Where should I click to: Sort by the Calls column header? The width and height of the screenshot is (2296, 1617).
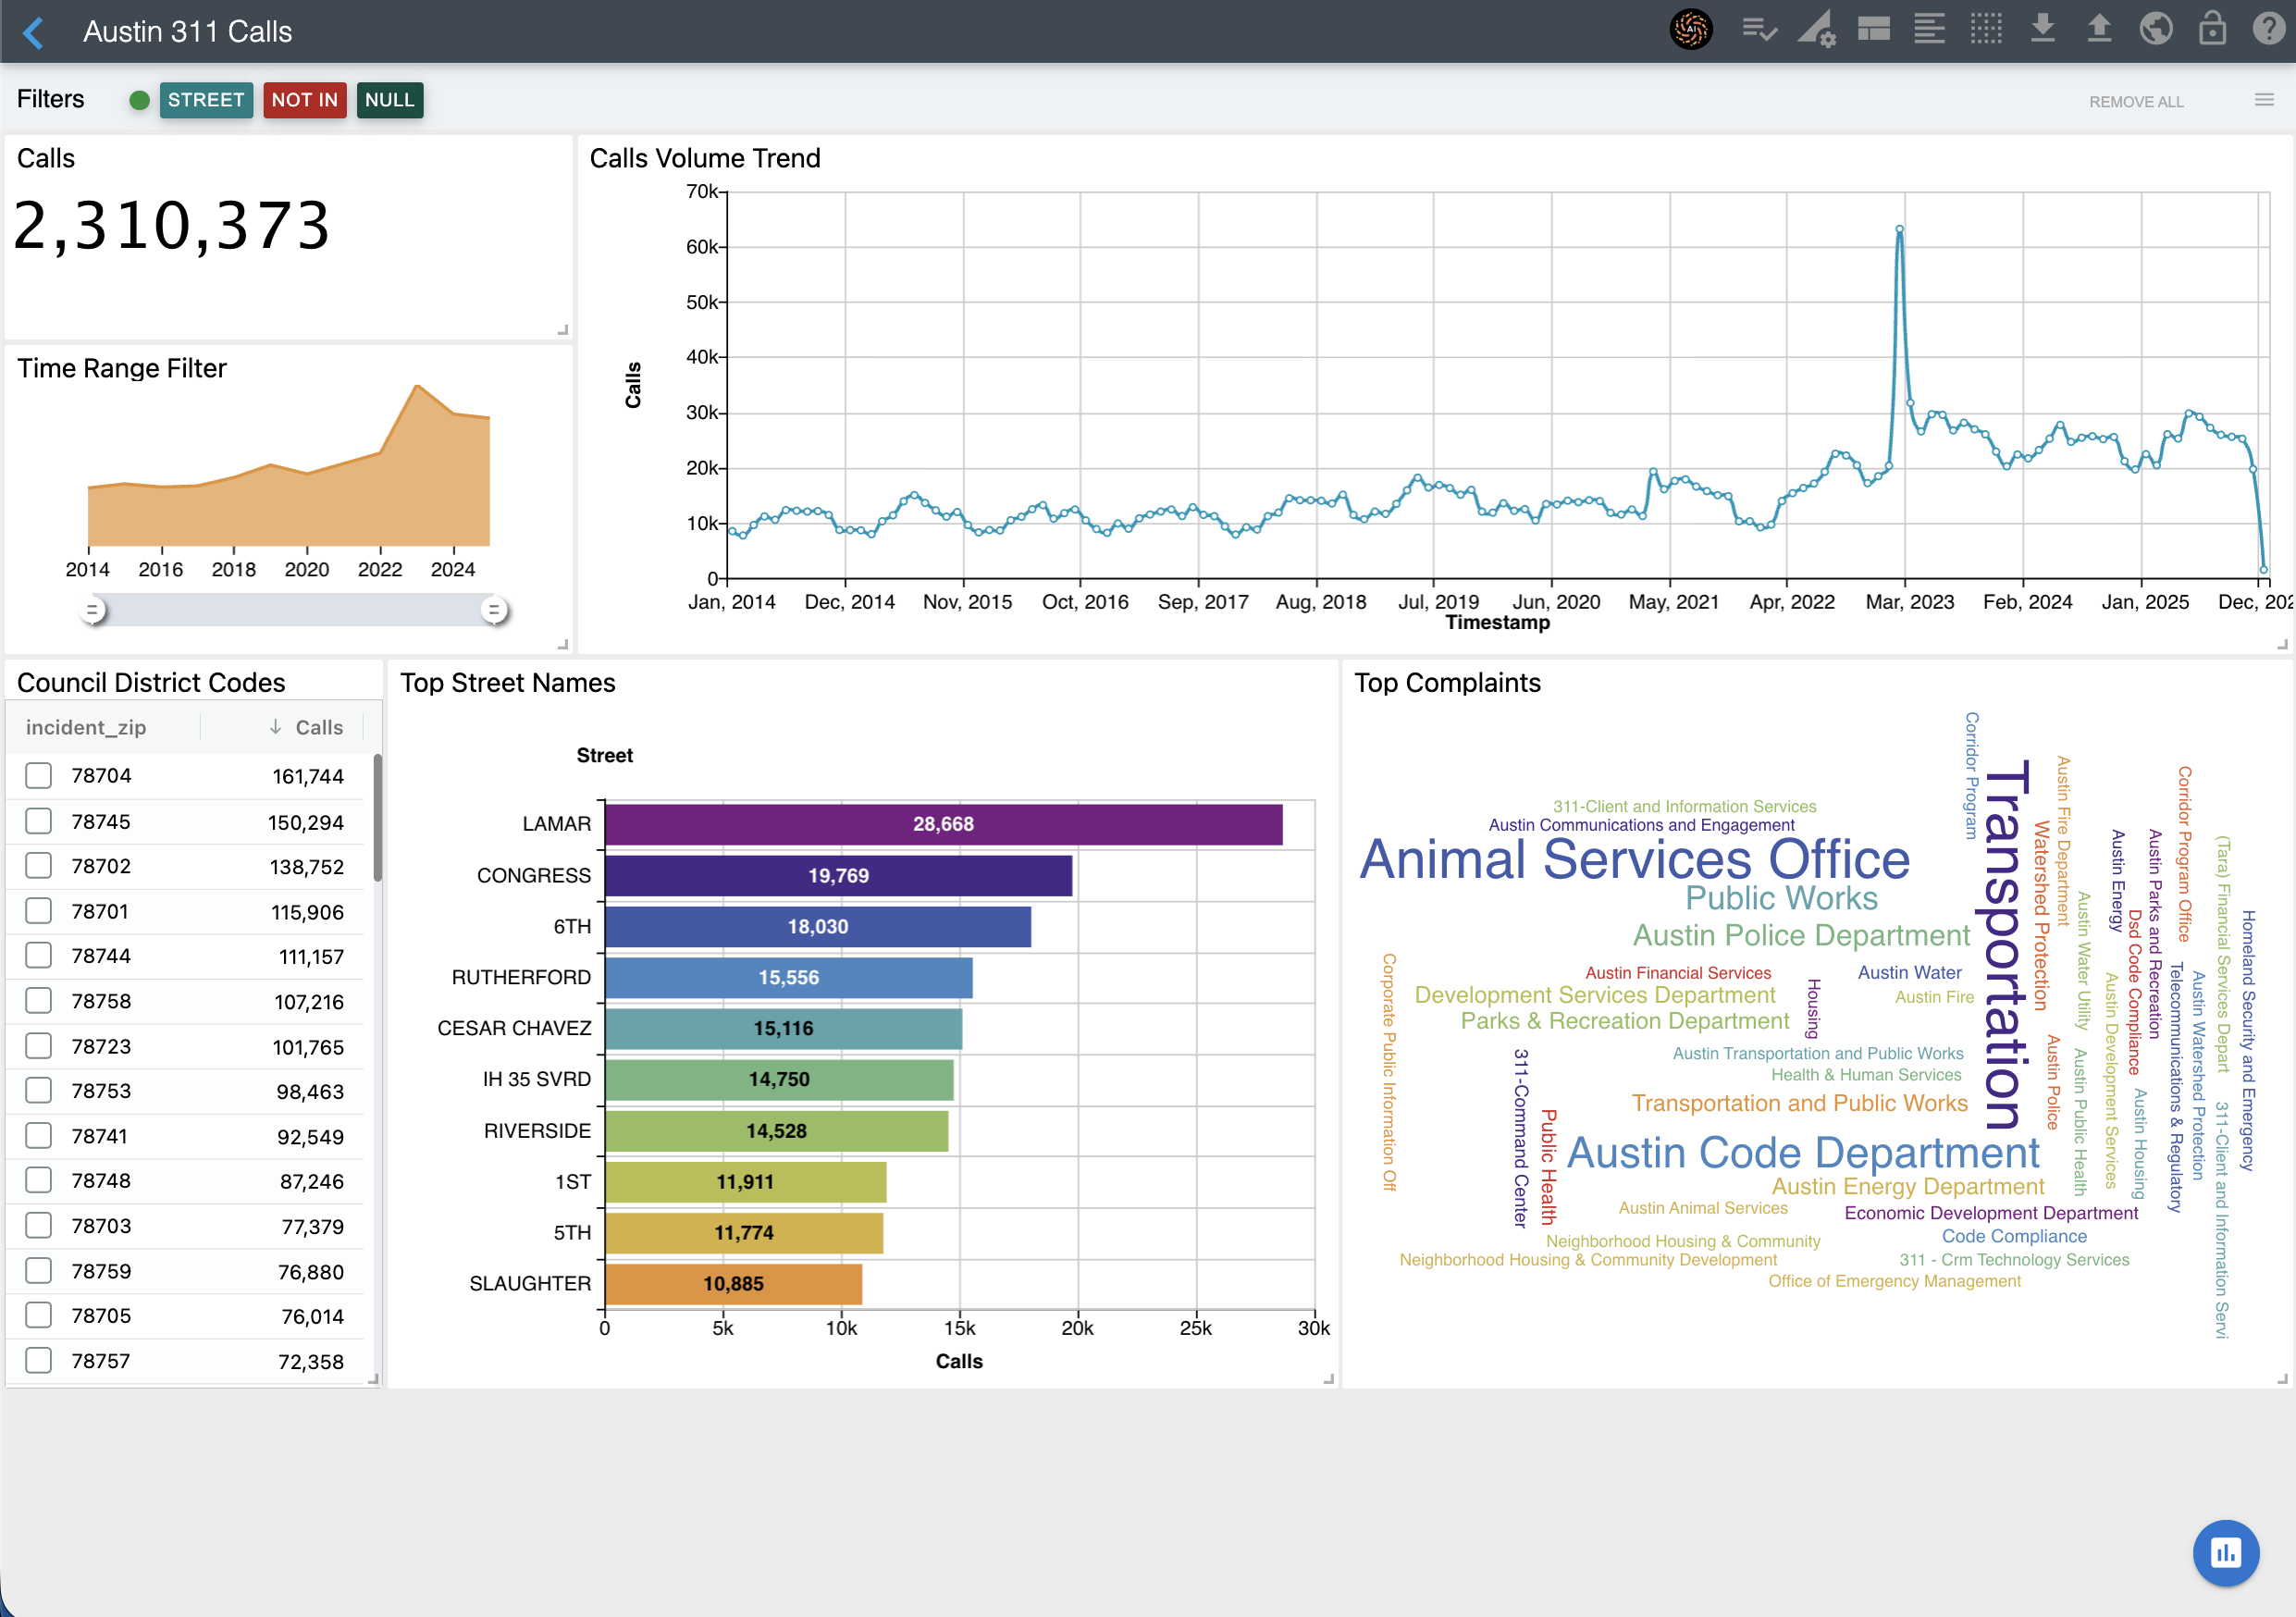[x=318, y=727]
